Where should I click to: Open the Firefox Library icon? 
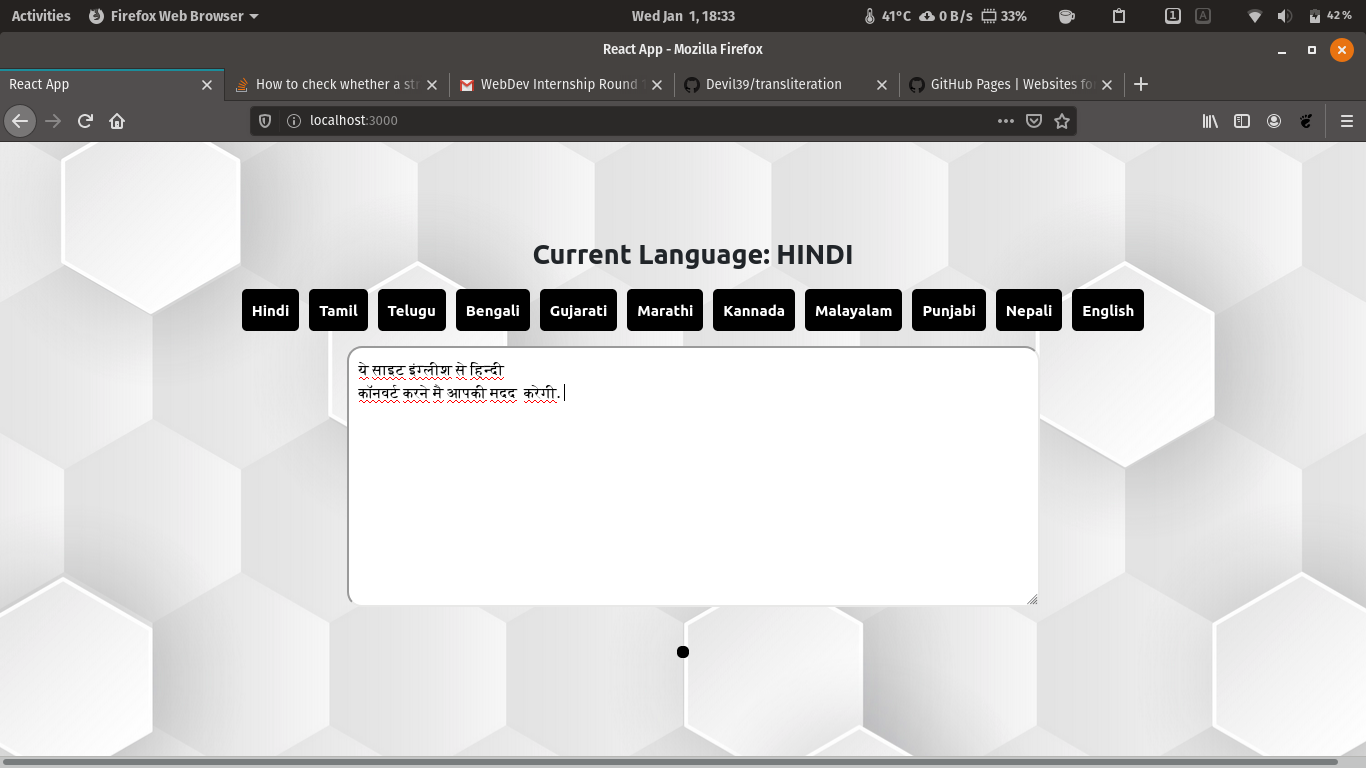pyautogui.click(x=1209, y=120)
